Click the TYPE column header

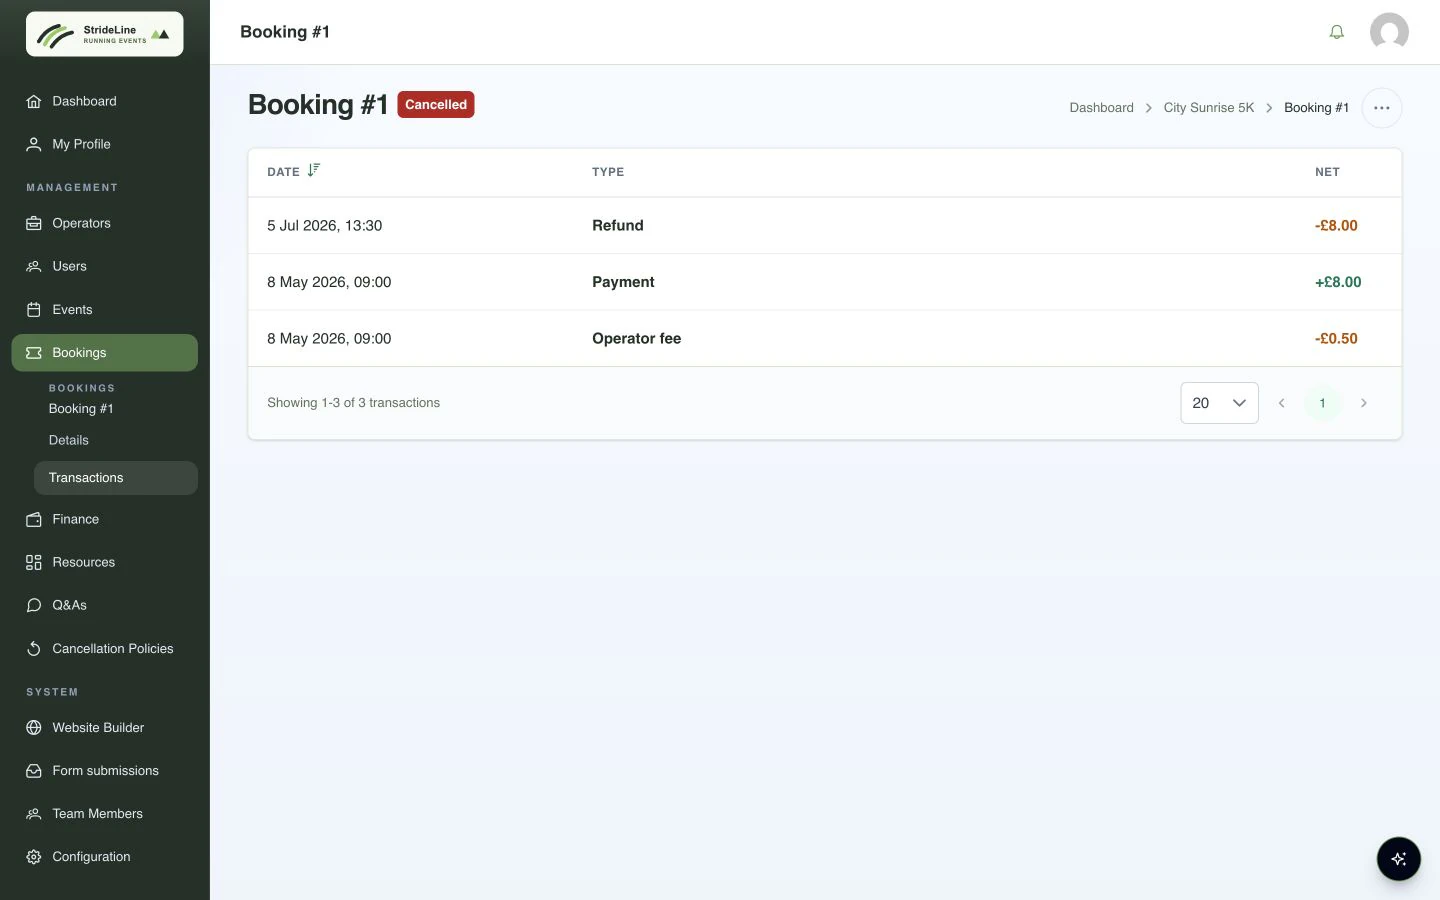click(x=608, y=172)
